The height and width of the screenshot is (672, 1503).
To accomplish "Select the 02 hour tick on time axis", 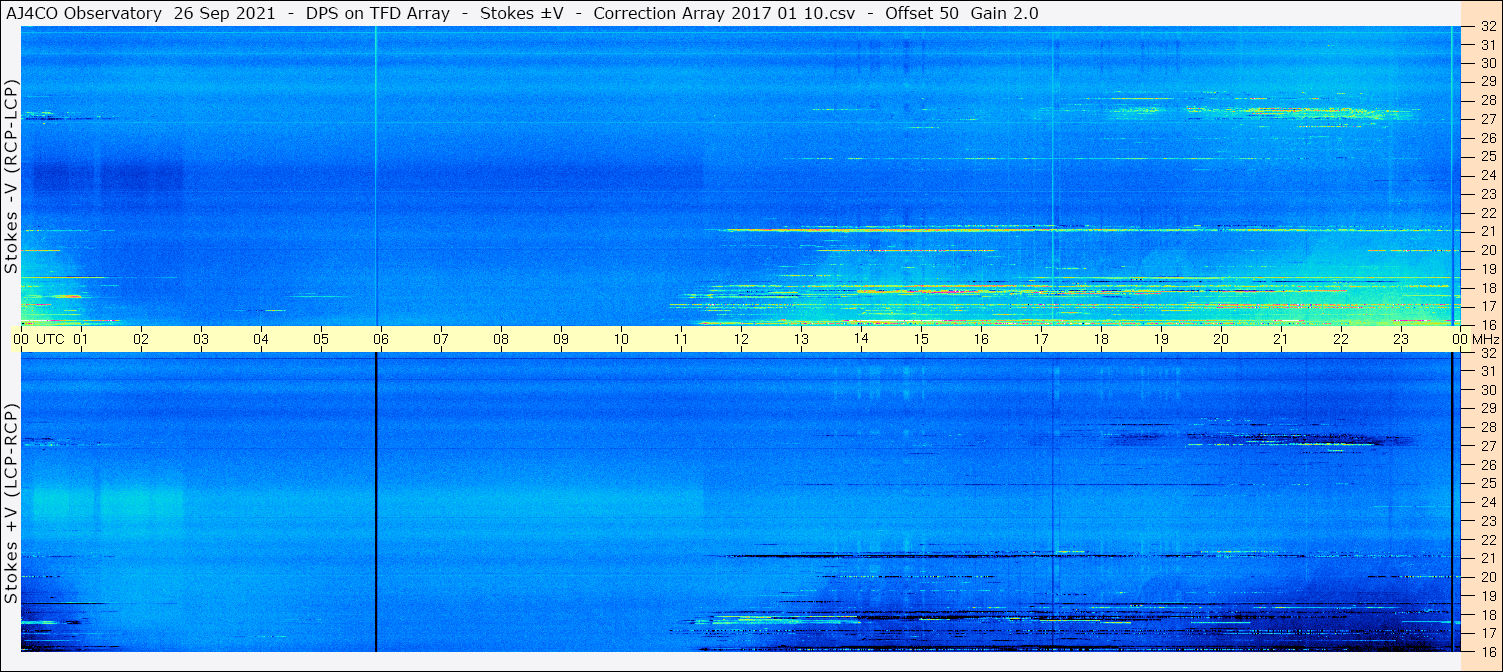I will coord(141,339).
